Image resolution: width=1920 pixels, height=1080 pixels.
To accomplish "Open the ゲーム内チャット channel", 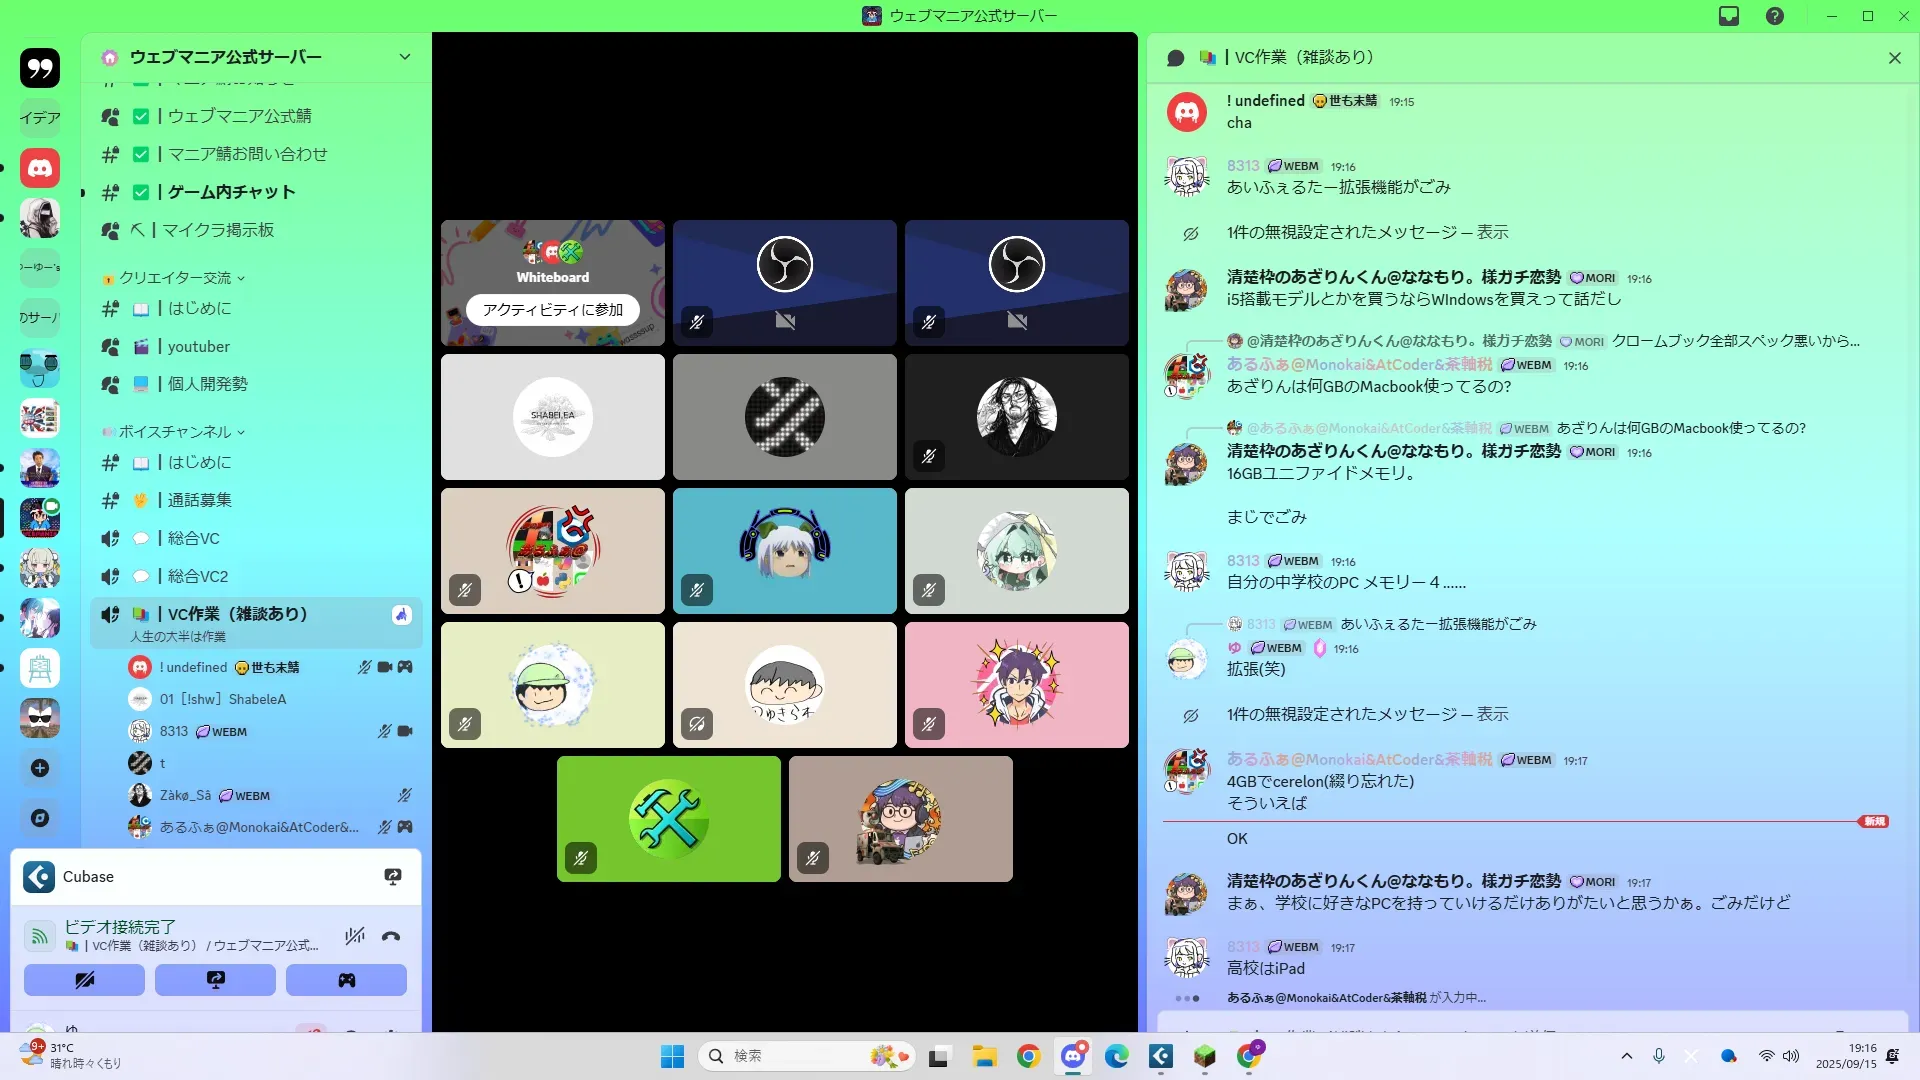I will click(x=231, y=192).
